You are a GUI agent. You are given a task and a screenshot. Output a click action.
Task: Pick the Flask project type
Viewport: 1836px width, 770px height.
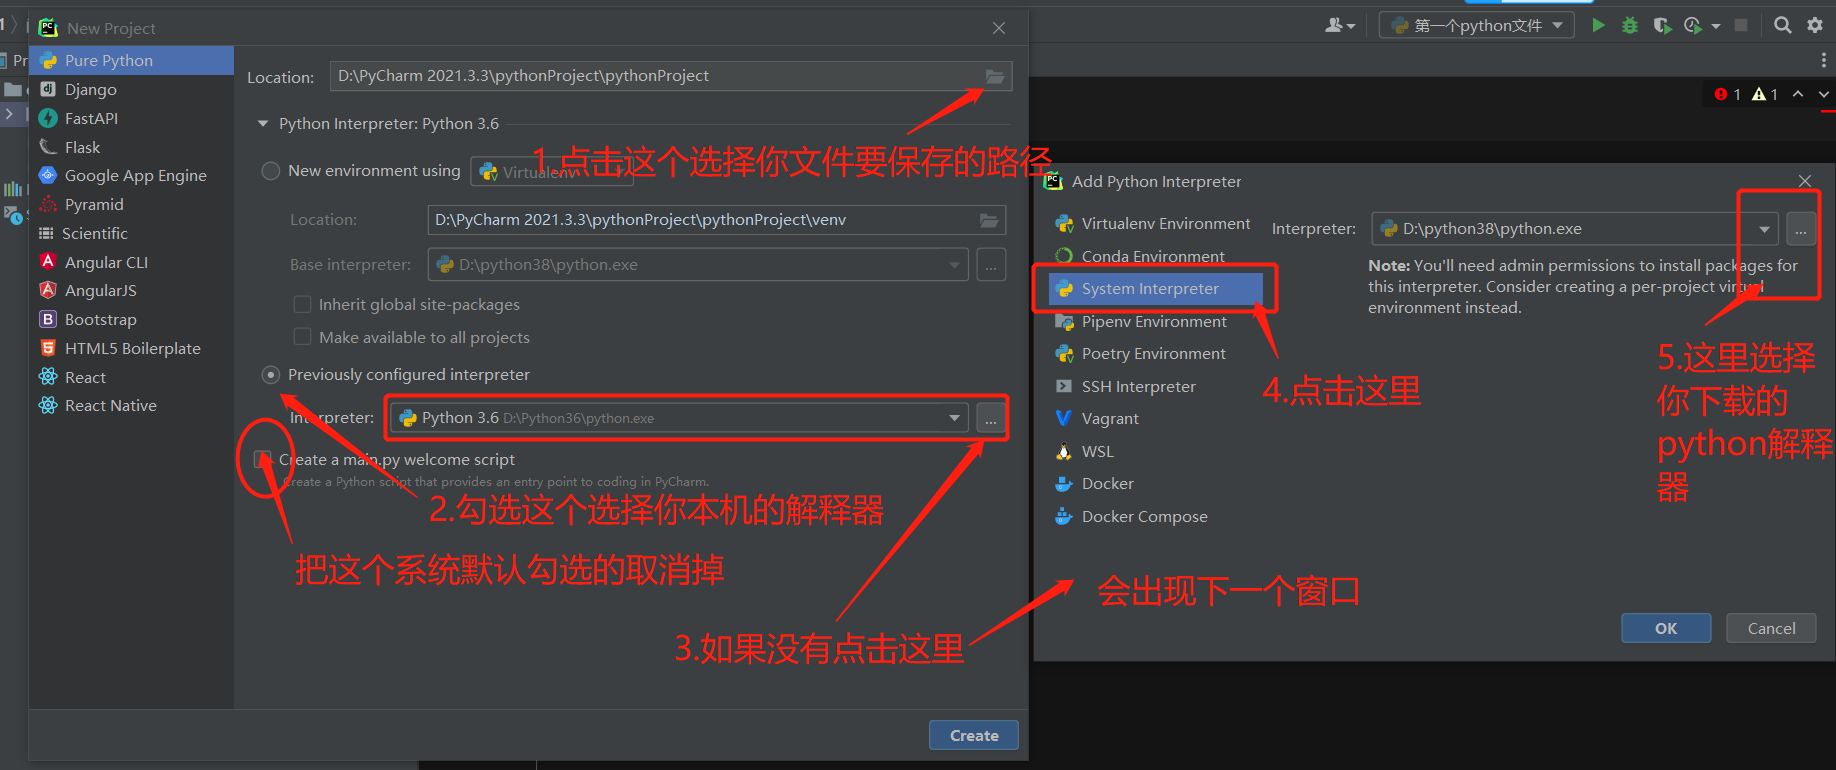pos(131,147)
